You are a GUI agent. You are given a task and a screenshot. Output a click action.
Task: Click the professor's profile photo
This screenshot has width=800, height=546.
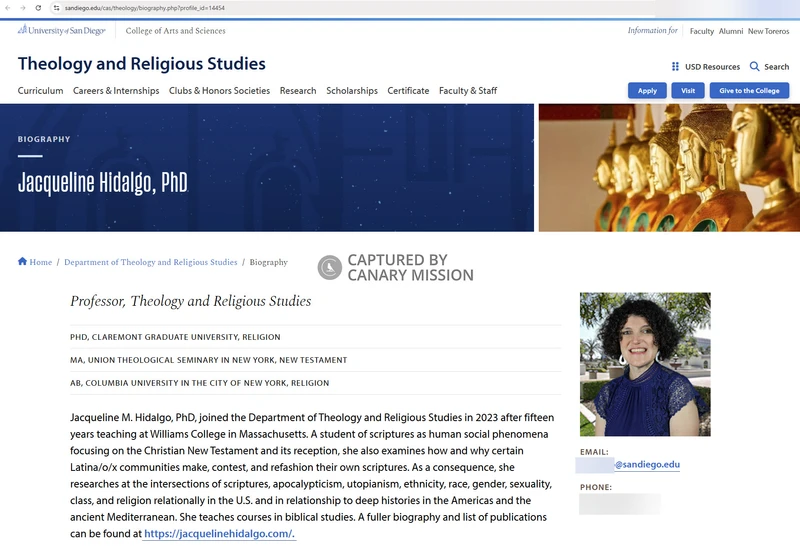tap(645, 364)
